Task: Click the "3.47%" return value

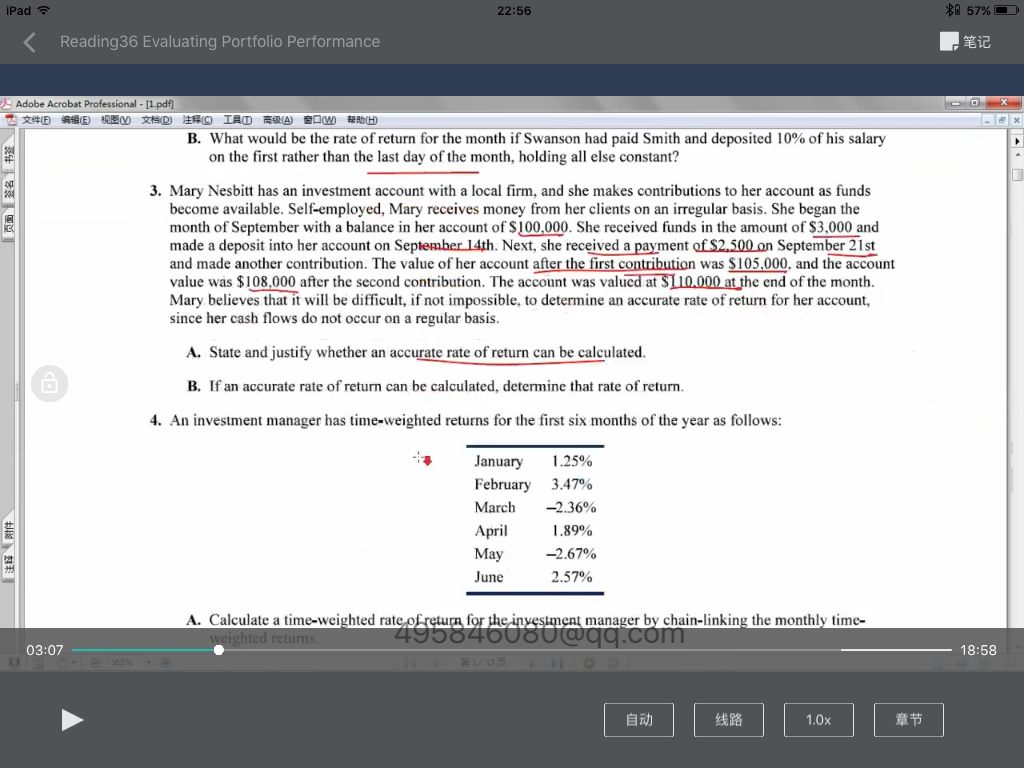Action: [x=571, y=484]
